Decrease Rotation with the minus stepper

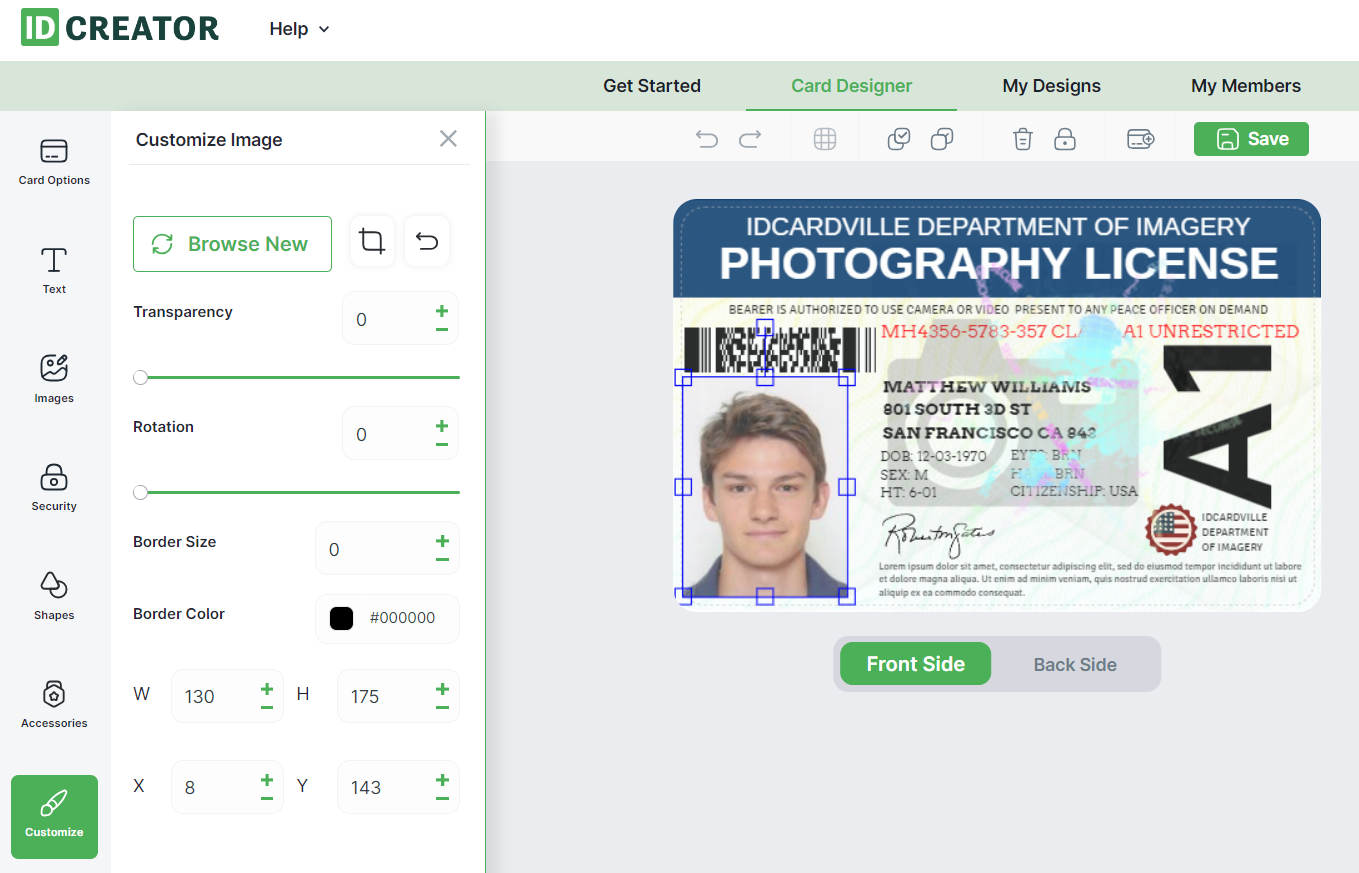click(x=441, y=444)
